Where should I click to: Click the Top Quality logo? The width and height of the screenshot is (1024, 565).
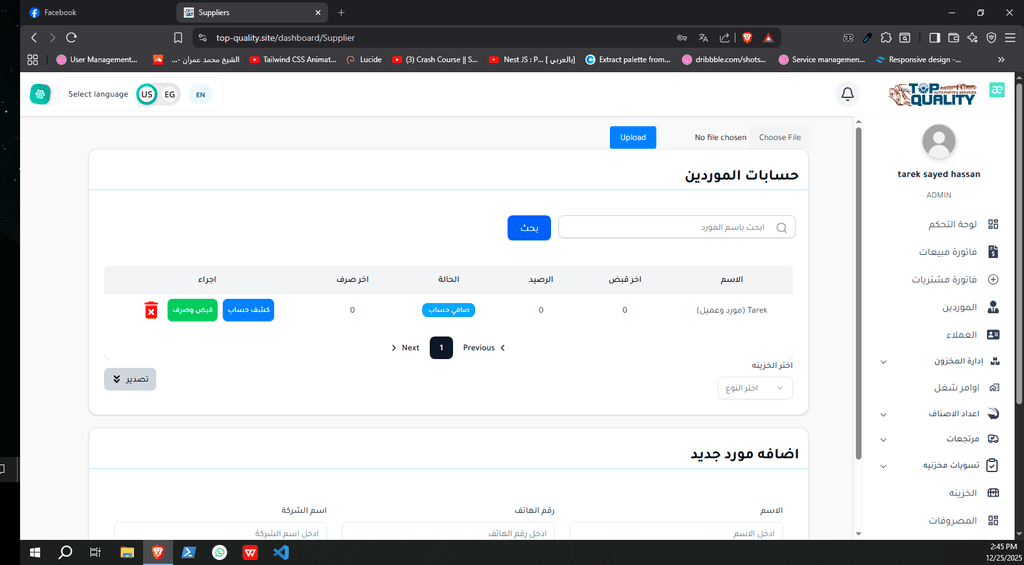tap(933, 95)
